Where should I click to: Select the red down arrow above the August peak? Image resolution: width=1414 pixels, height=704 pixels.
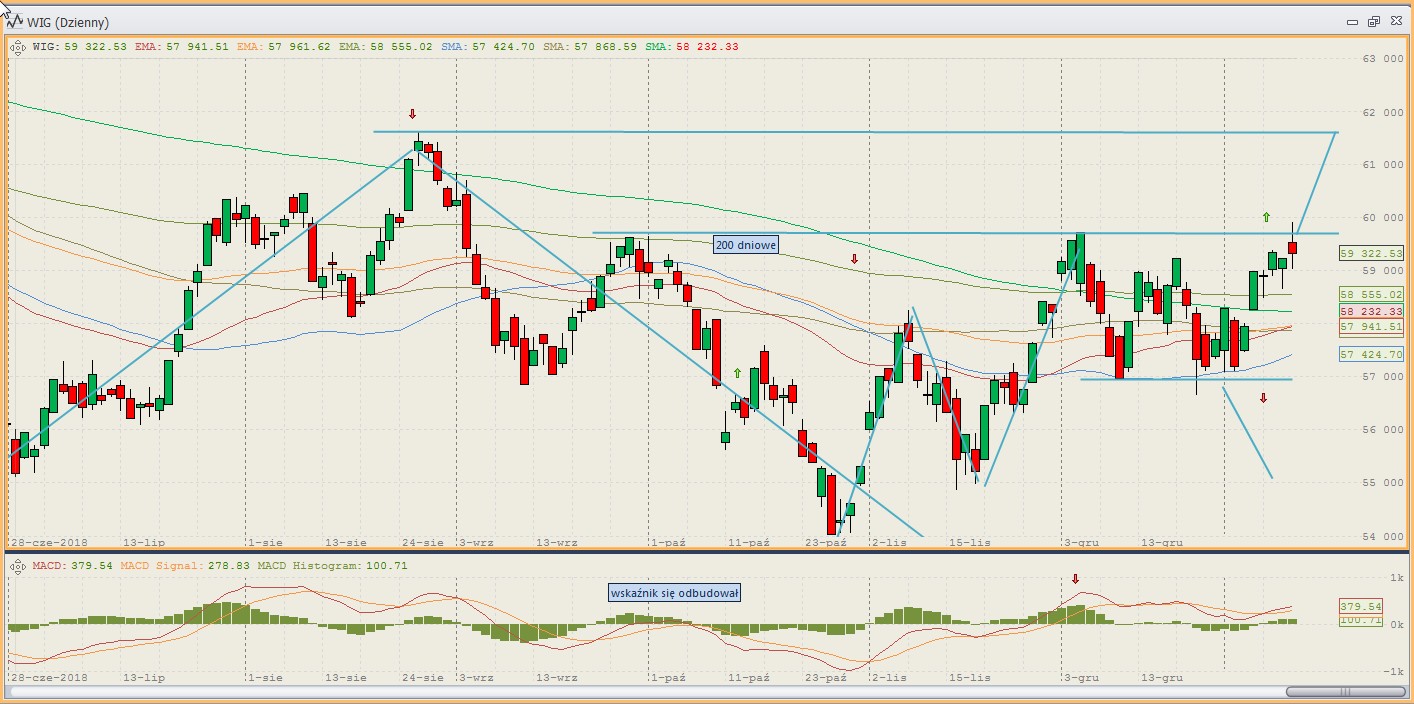[412, 114]
